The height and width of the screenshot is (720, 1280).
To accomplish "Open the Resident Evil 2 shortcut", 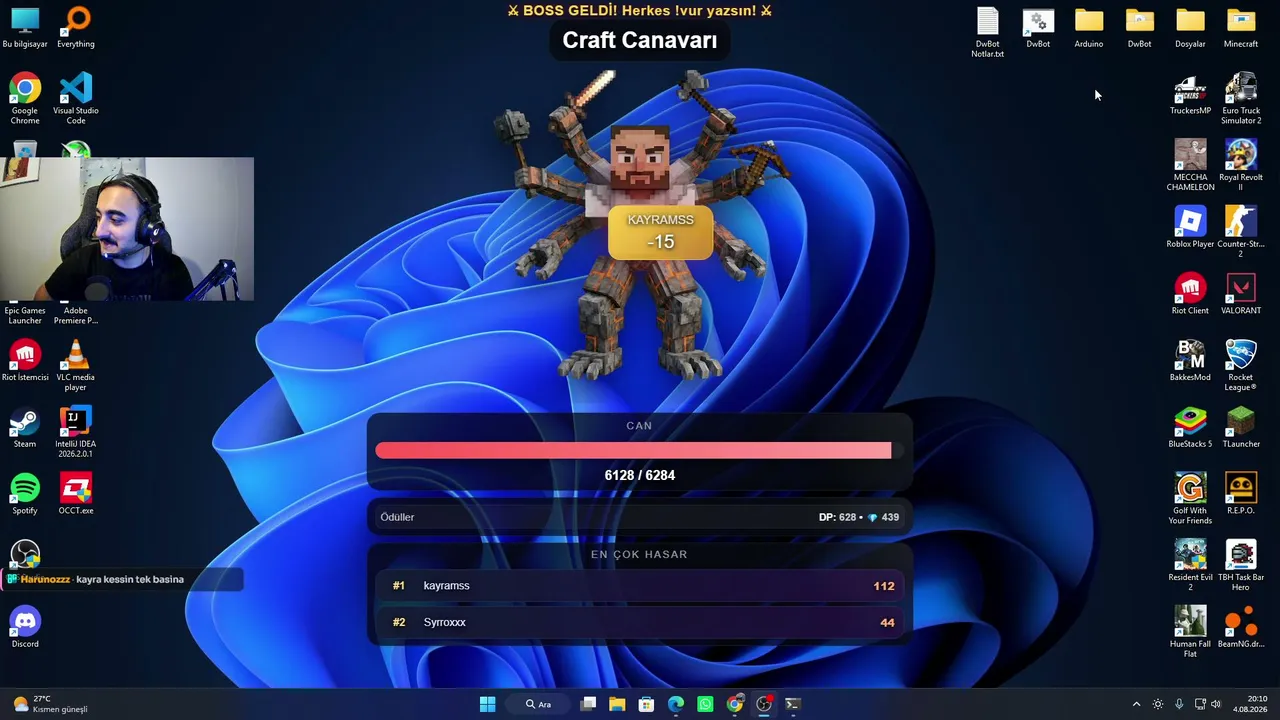I will tap(1190, 565).
